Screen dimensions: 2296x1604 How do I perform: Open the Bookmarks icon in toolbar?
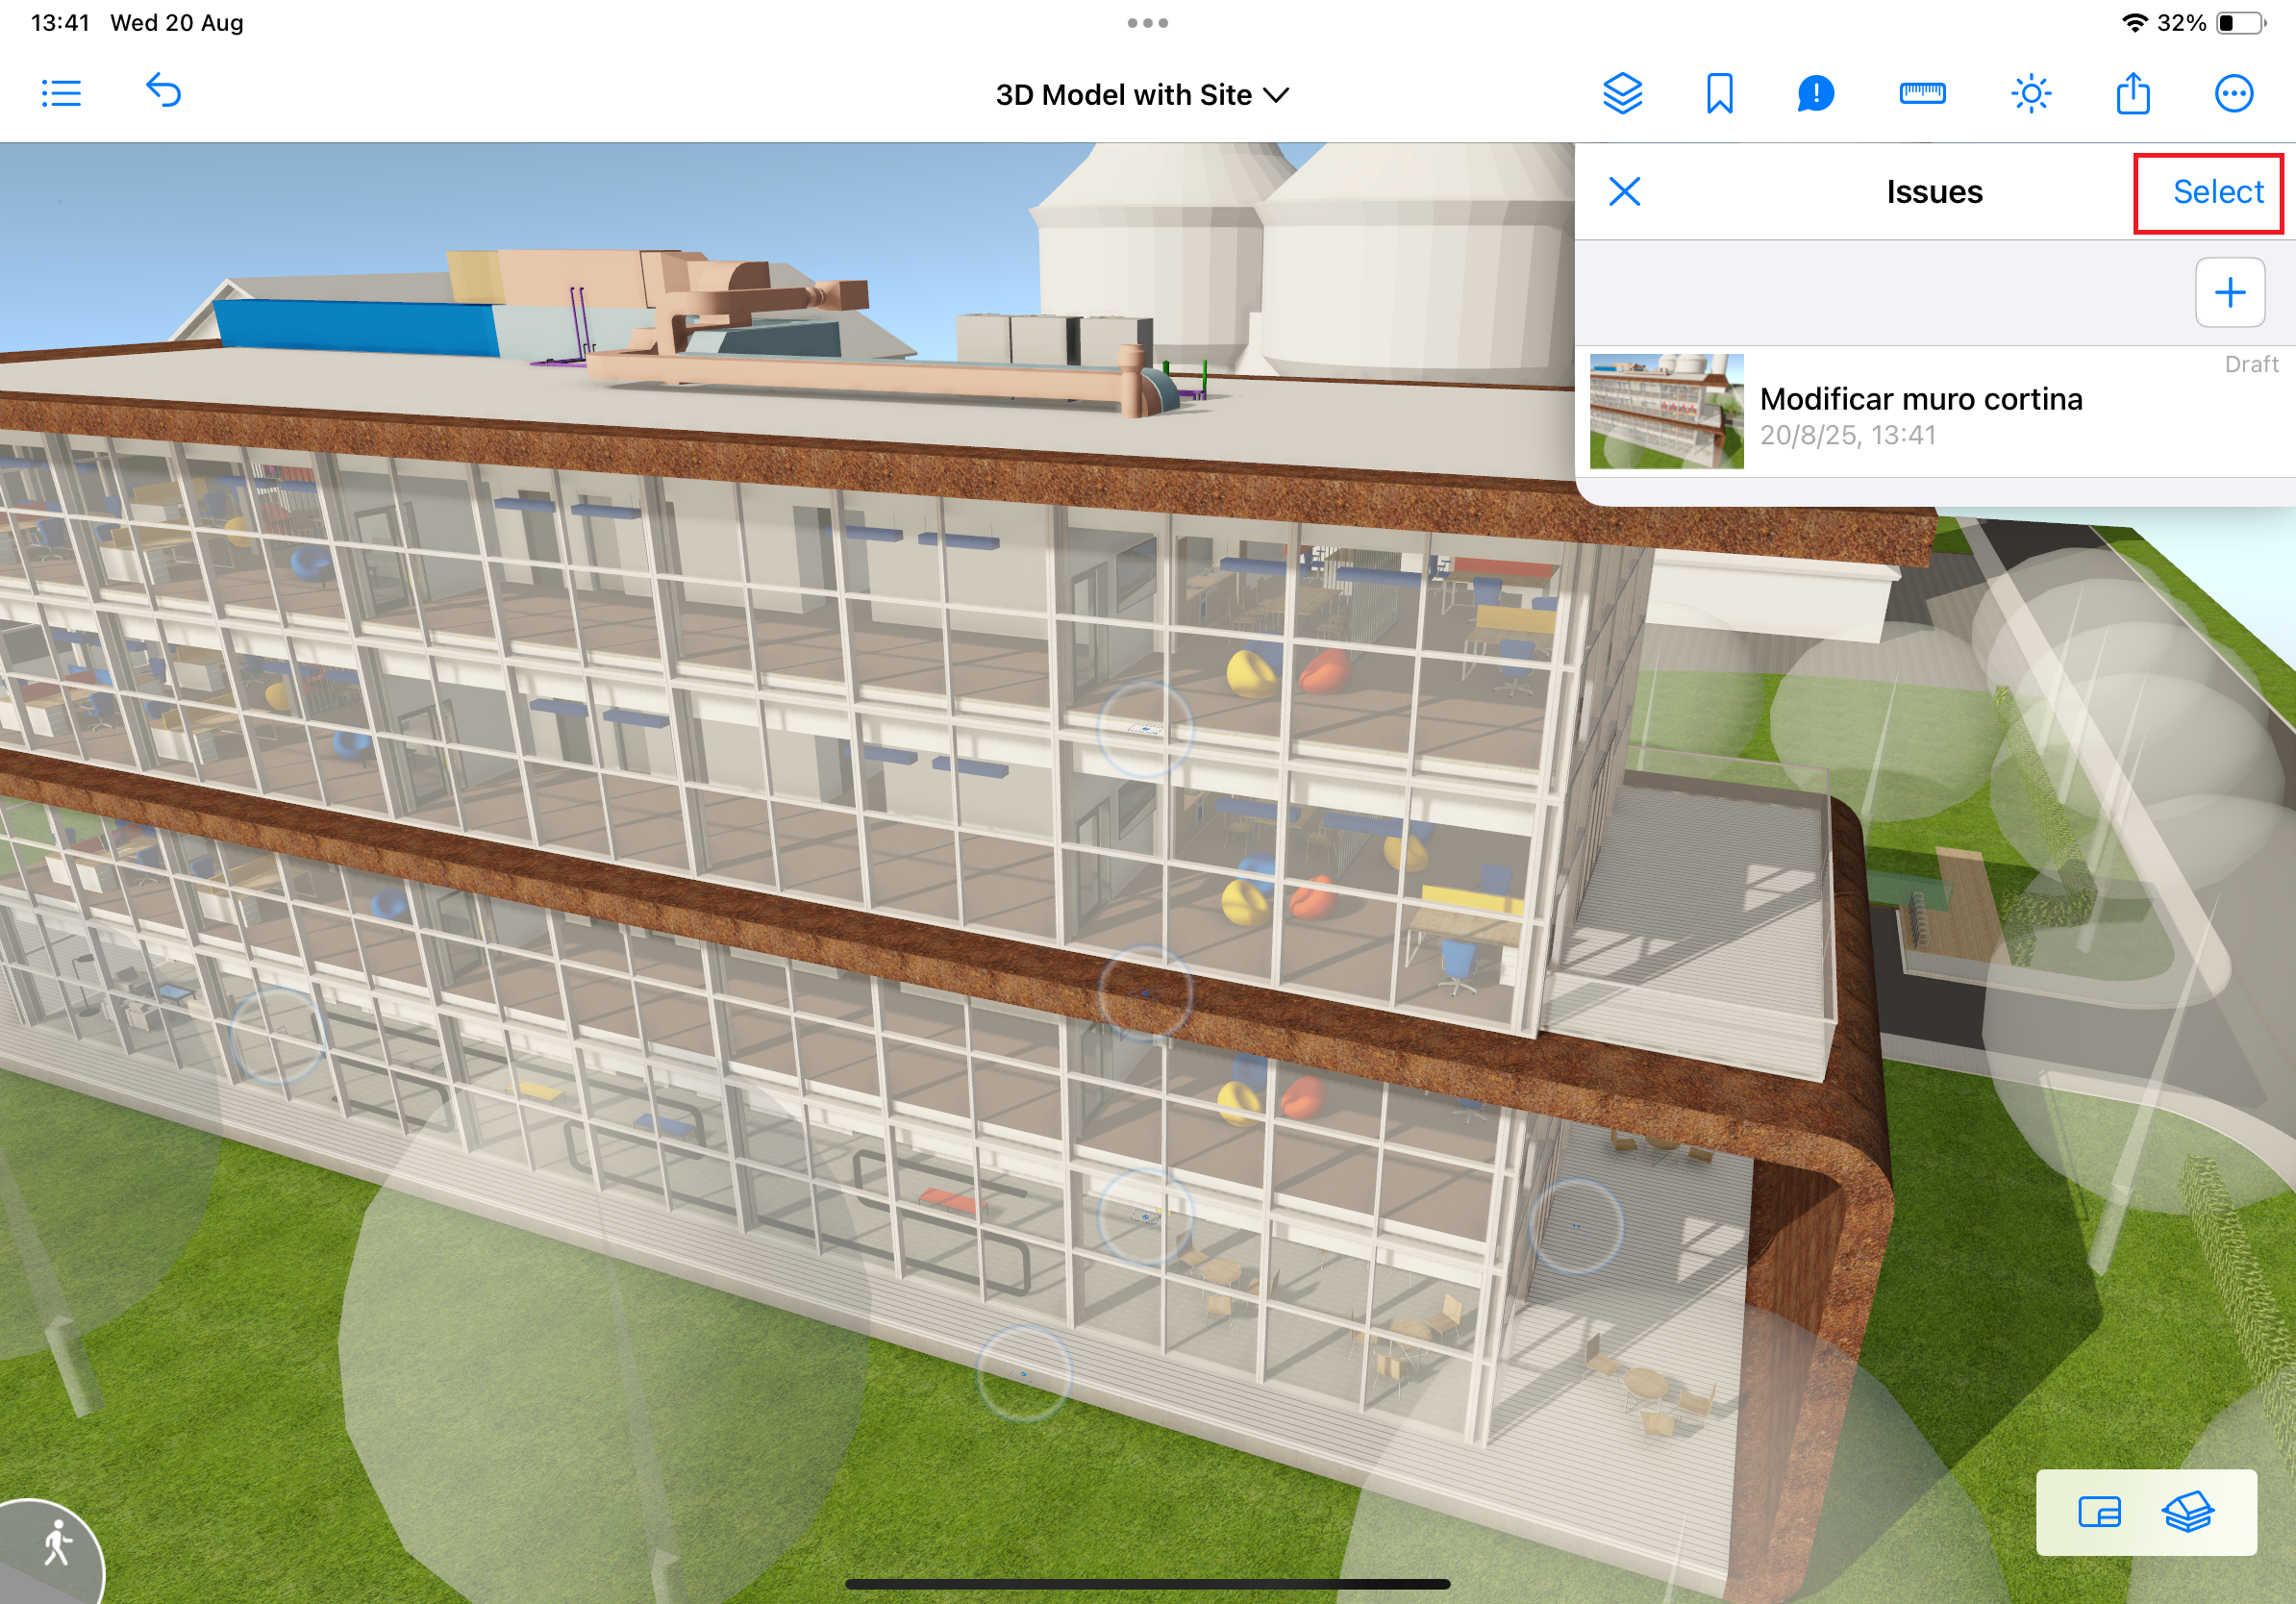pos(1719,94)
